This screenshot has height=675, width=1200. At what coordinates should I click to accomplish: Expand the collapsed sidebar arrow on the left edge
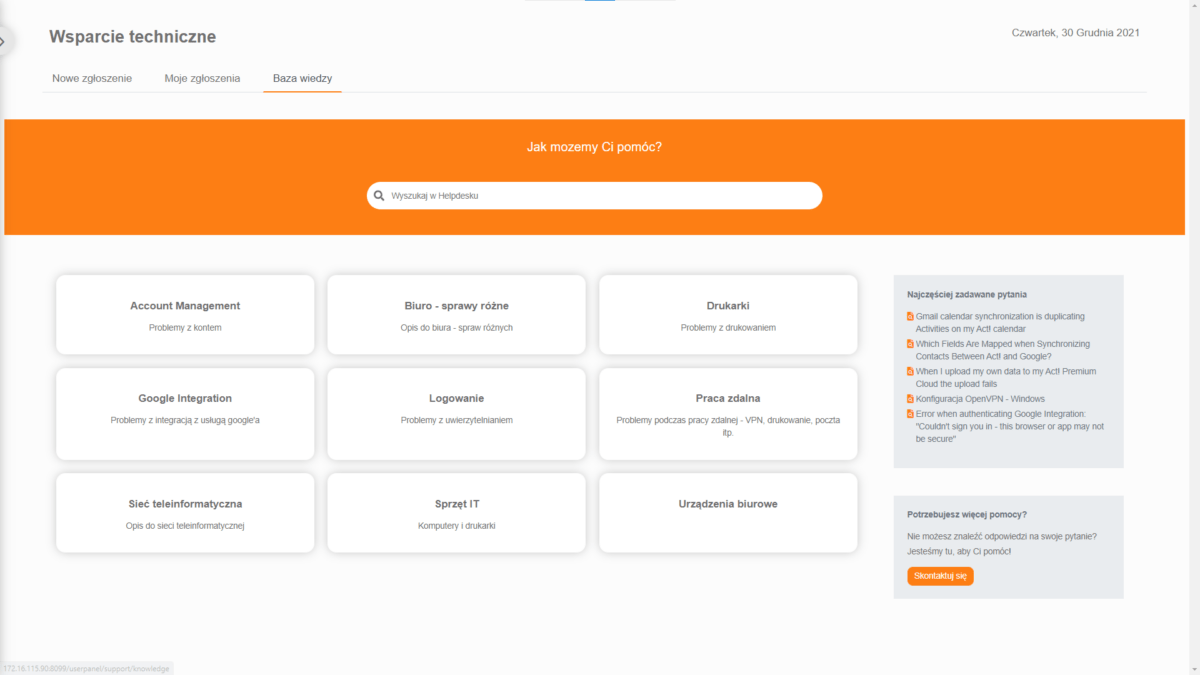coord(6,41)
